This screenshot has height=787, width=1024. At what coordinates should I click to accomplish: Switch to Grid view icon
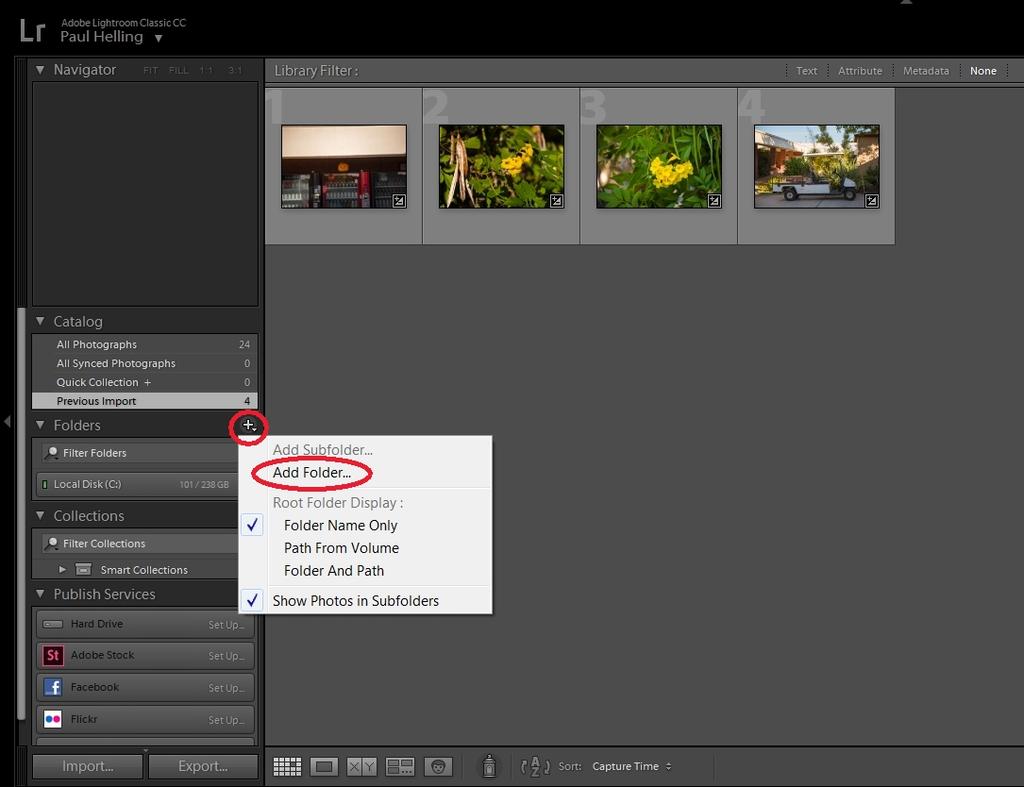coord(287,767)
